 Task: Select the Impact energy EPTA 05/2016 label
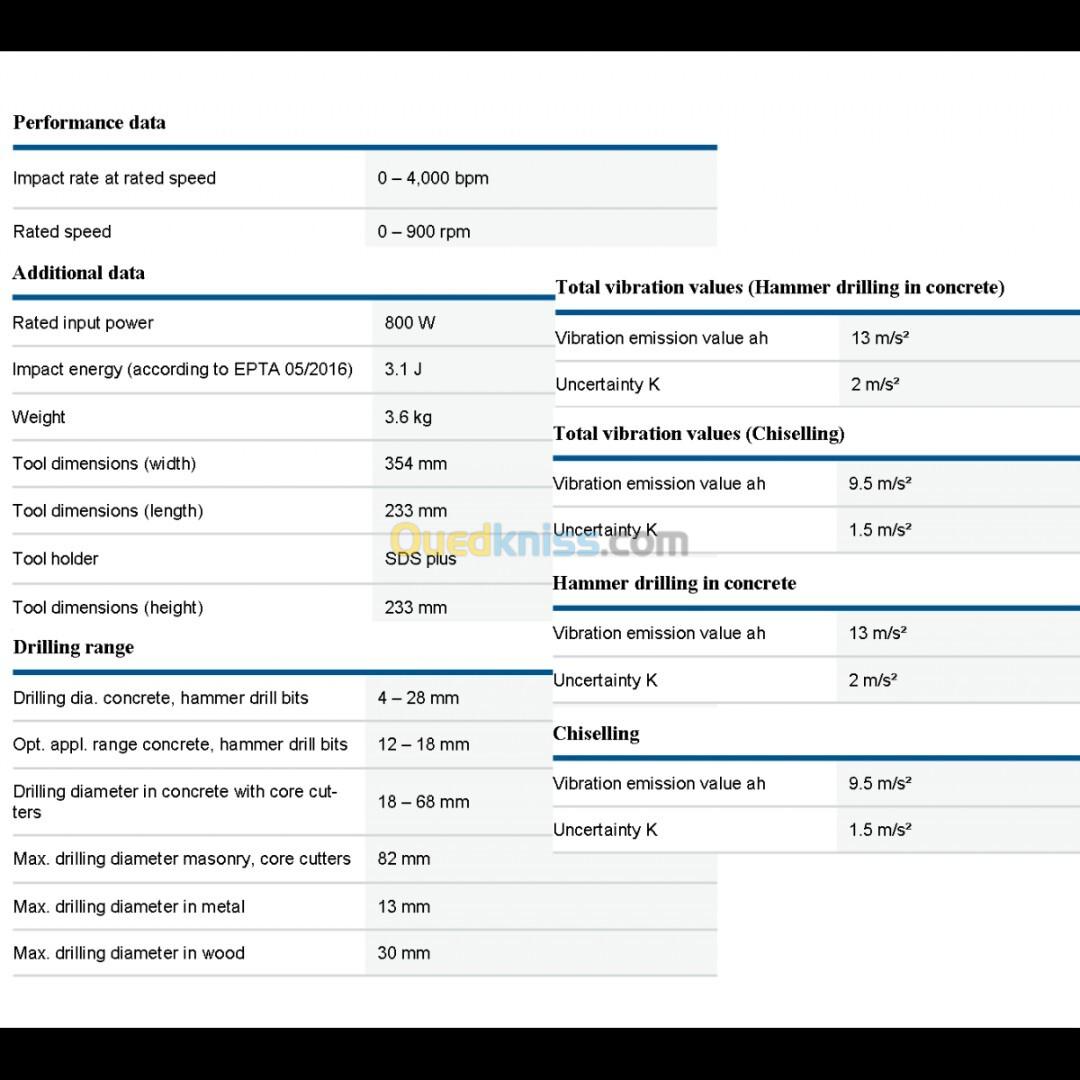pyautogui.click(x=182, y=370)
